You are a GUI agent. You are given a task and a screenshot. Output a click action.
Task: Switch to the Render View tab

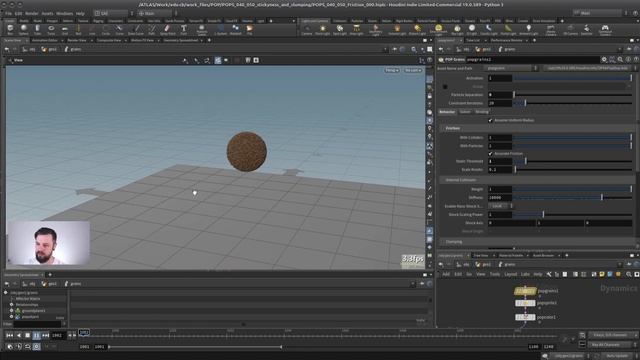[x=77, y=40]
